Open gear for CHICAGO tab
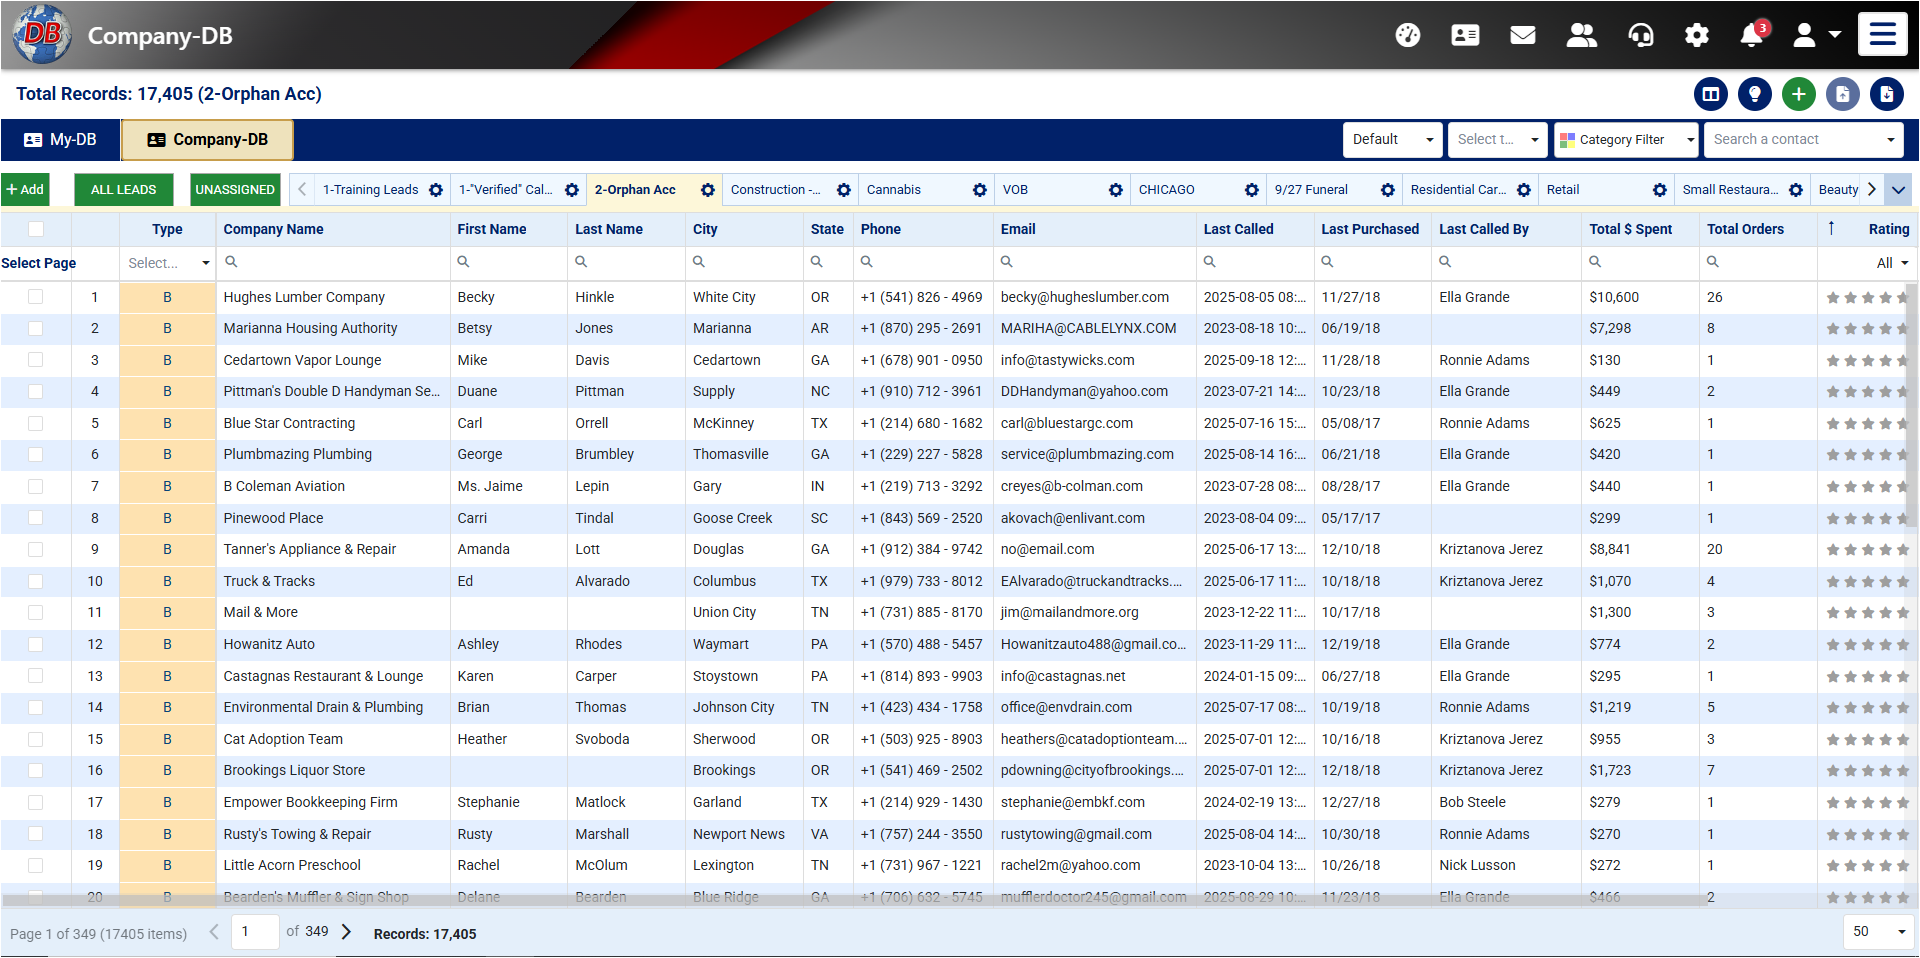The width and height of the screenshot is (1920, 958). click(x=1252, y=190)
